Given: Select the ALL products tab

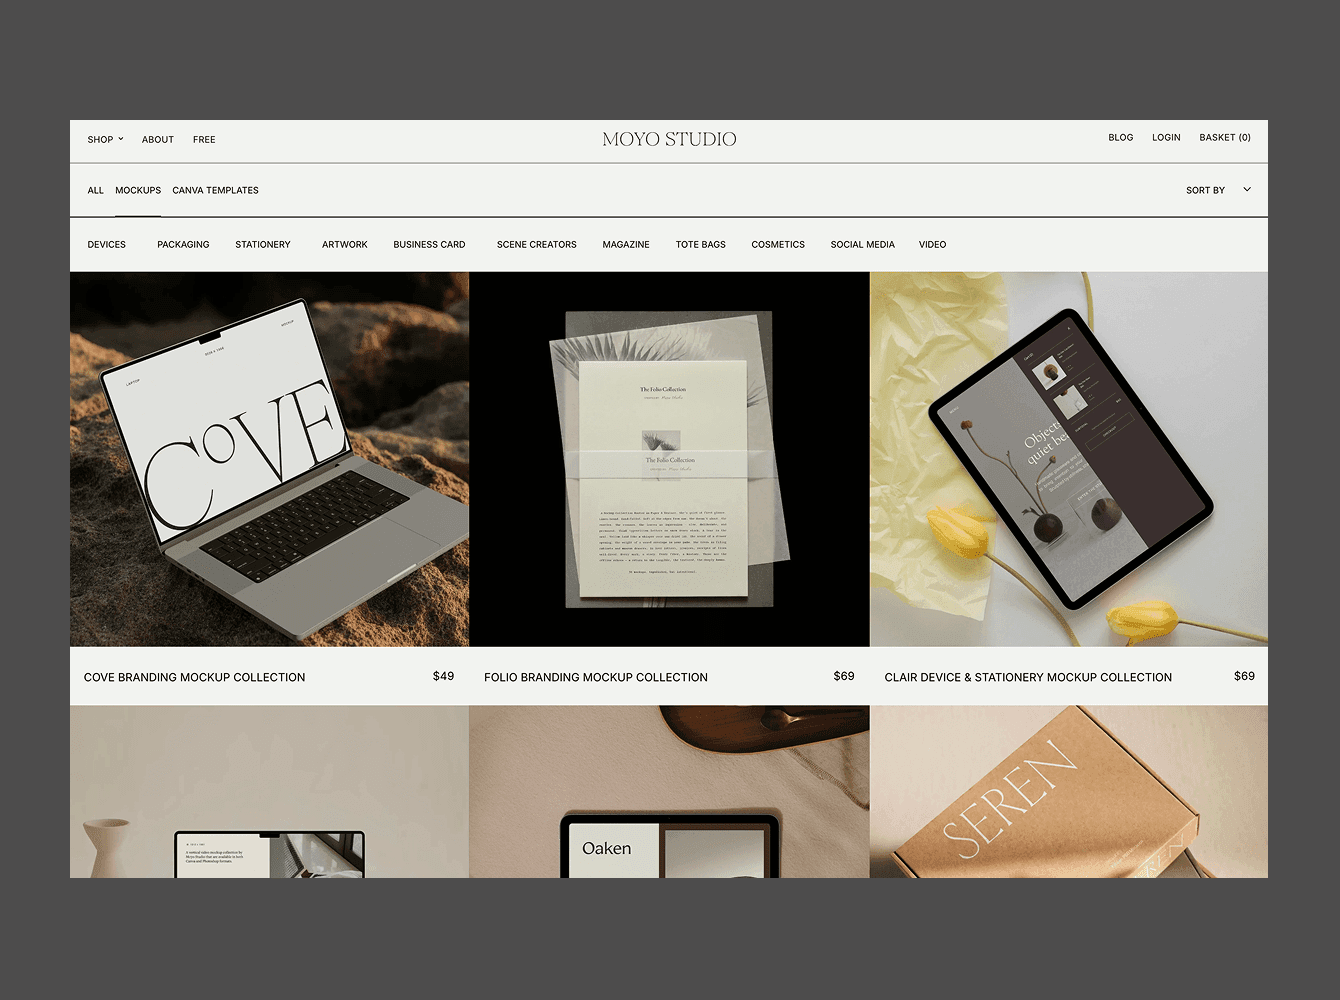Looking at the screenshot, I should coord(95,190).
